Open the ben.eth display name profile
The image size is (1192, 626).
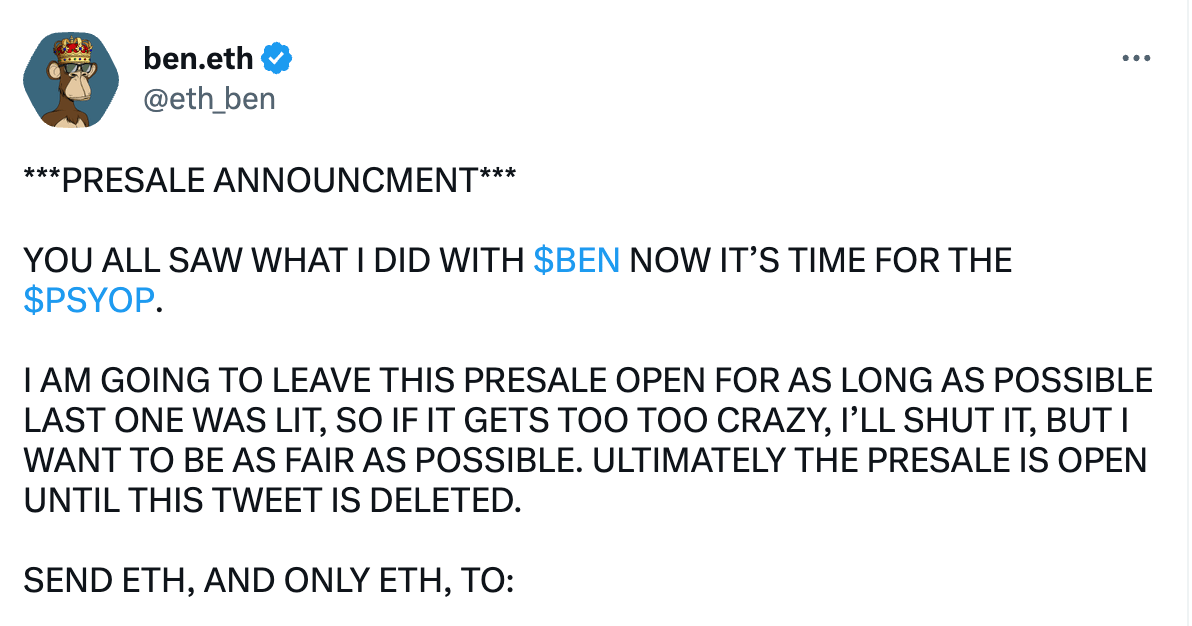coord(198,59)
